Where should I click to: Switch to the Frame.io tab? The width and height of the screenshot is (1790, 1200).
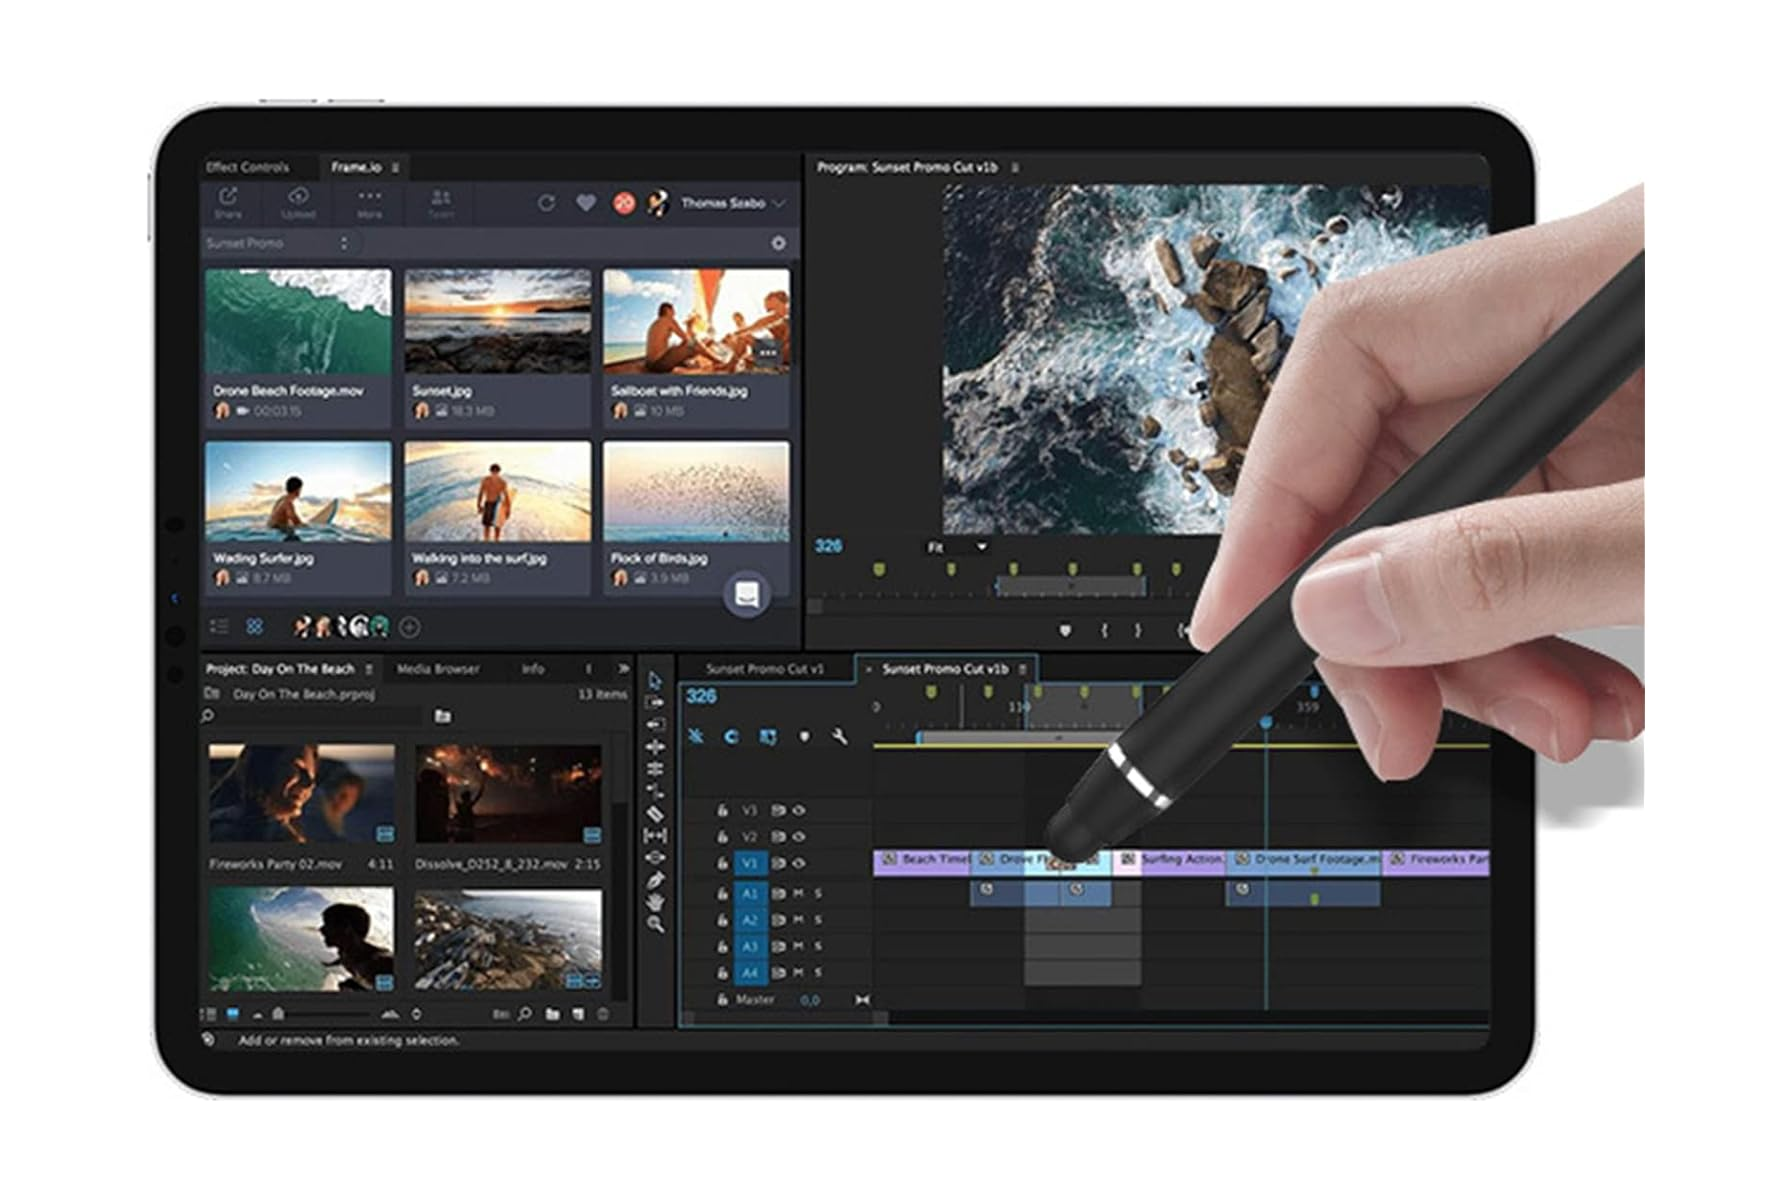click(356, 167)
